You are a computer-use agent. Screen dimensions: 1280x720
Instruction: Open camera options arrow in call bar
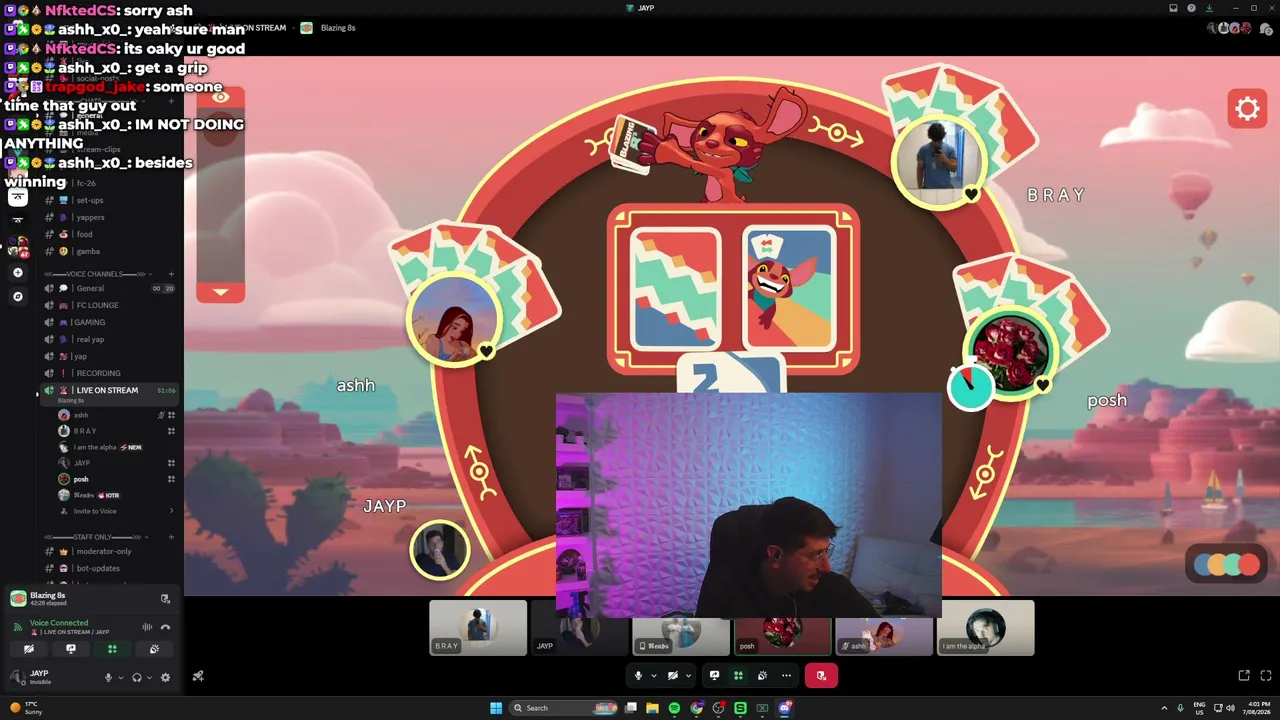pos(688,676)
